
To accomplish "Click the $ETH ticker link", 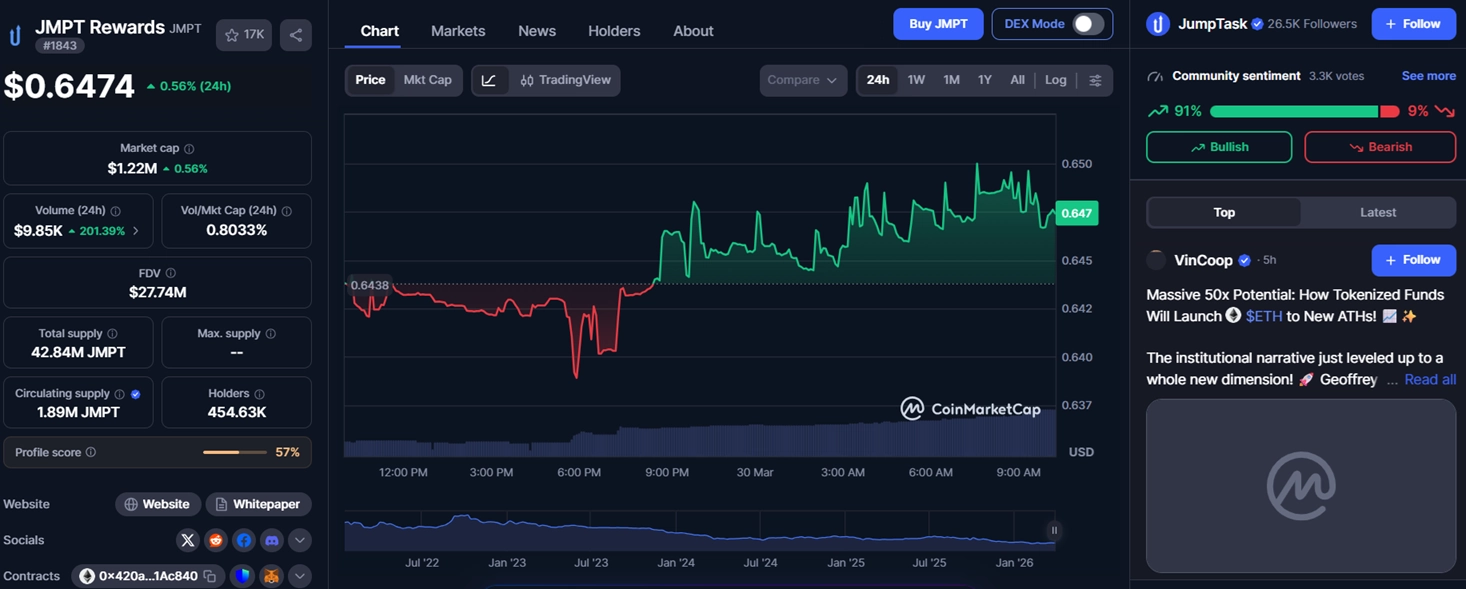I will tap(1264, 316).
